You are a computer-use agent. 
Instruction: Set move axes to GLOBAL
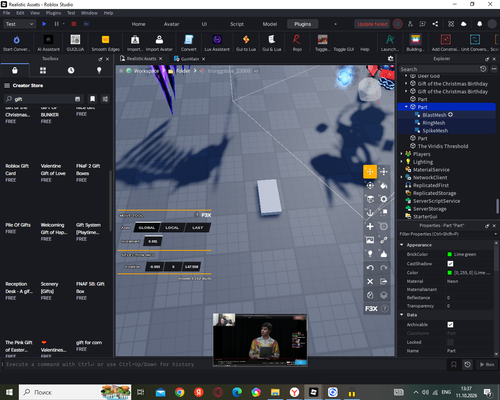click(x=147, y=228)
